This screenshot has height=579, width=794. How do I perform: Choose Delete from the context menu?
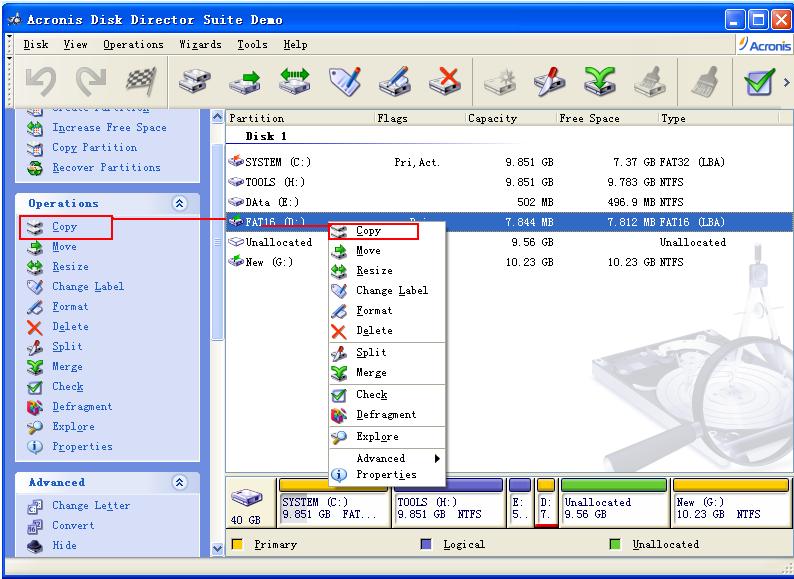point(387,330)
